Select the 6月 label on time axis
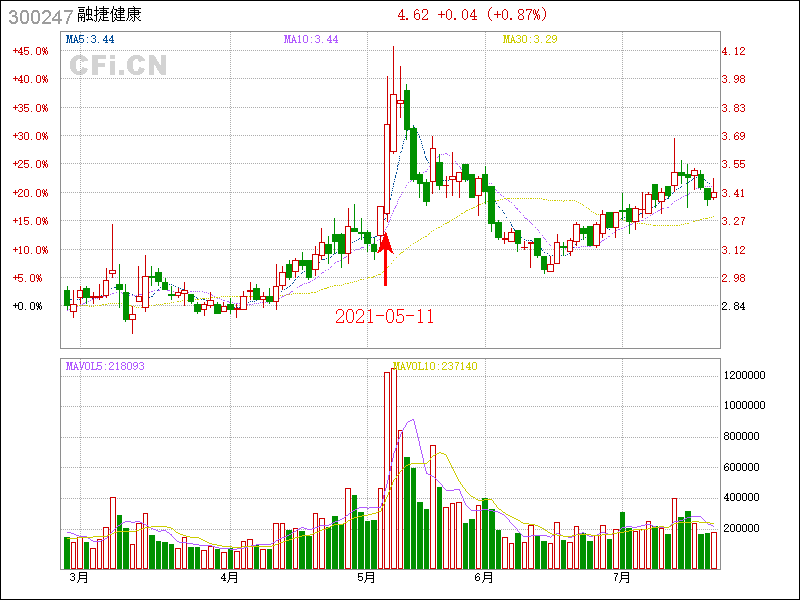This screenshot has width=800, height=600. [484, 577]
